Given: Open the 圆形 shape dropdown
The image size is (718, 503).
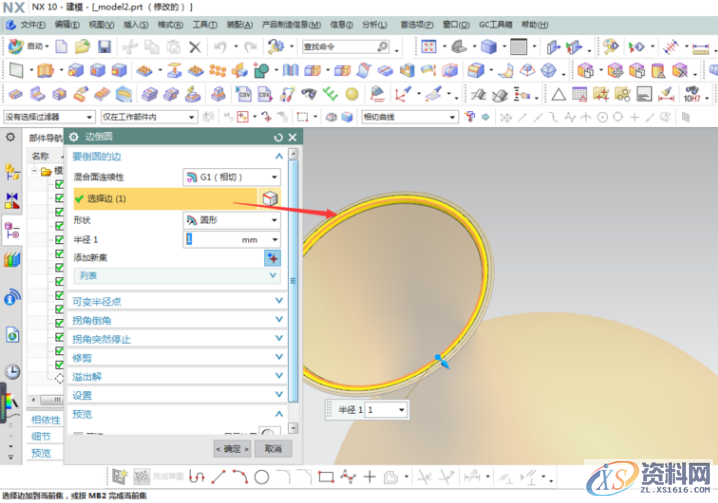Looking at the screenshot, I should 231,219.
